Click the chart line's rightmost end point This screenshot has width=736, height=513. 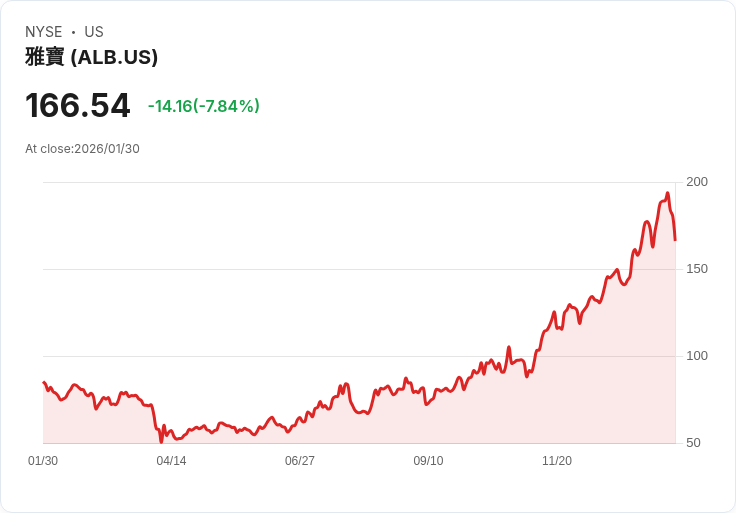click(675, 240)
